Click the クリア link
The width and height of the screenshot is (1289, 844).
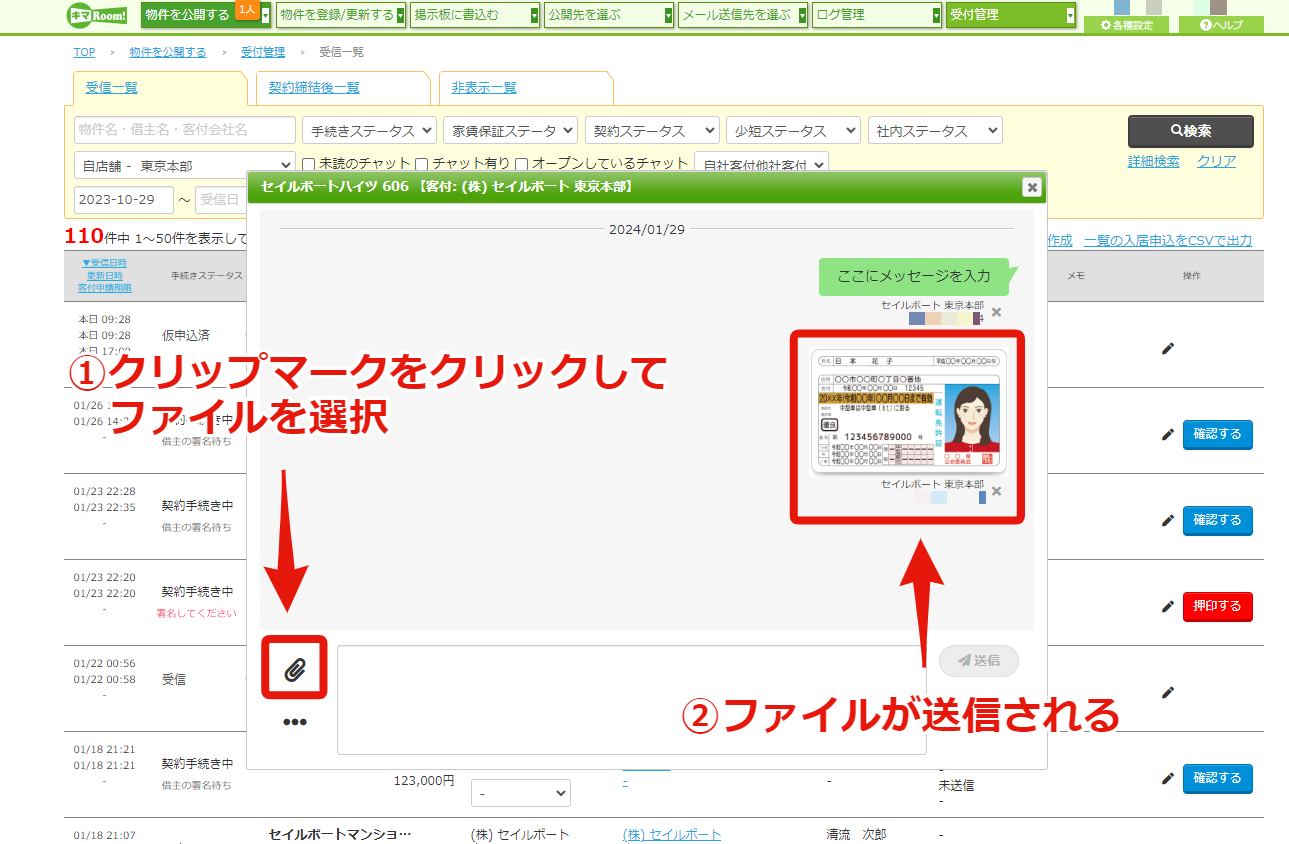(x=1216, y=162)
